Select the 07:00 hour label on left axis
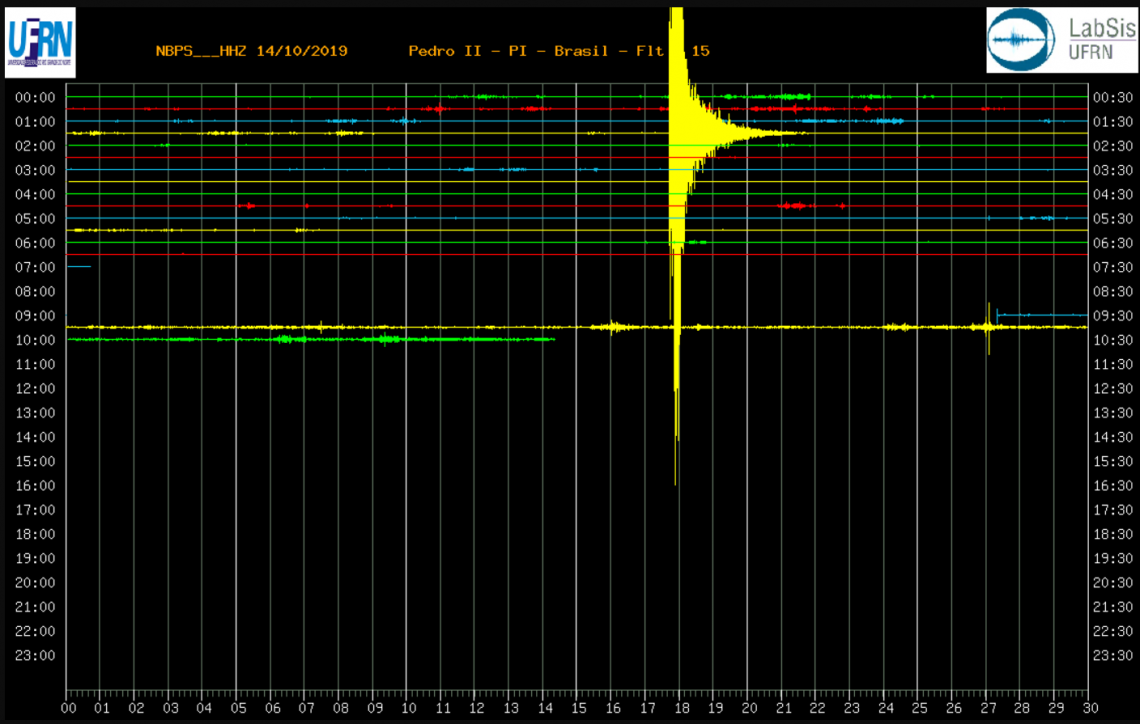 tap(35, 267)
